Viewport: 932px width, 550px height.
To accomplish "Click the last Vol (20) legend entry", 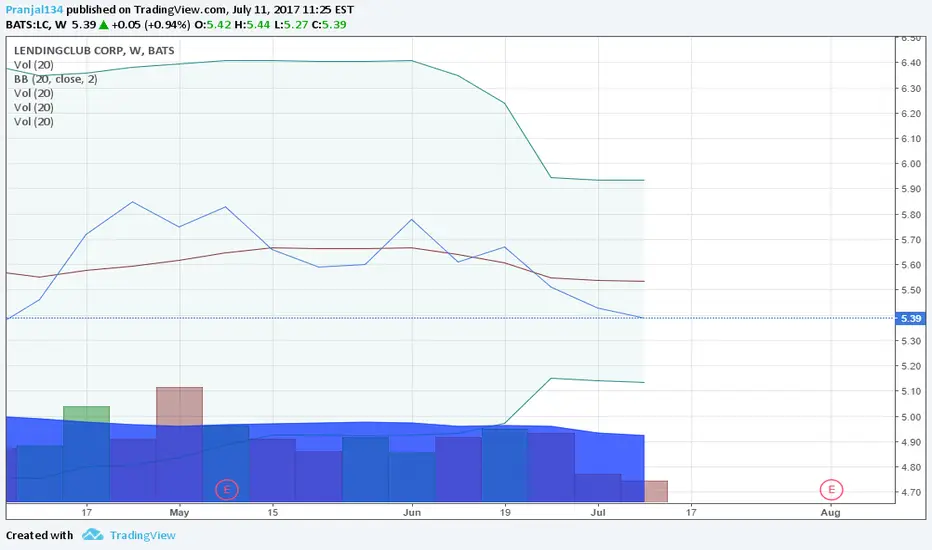I will (33, 122).
